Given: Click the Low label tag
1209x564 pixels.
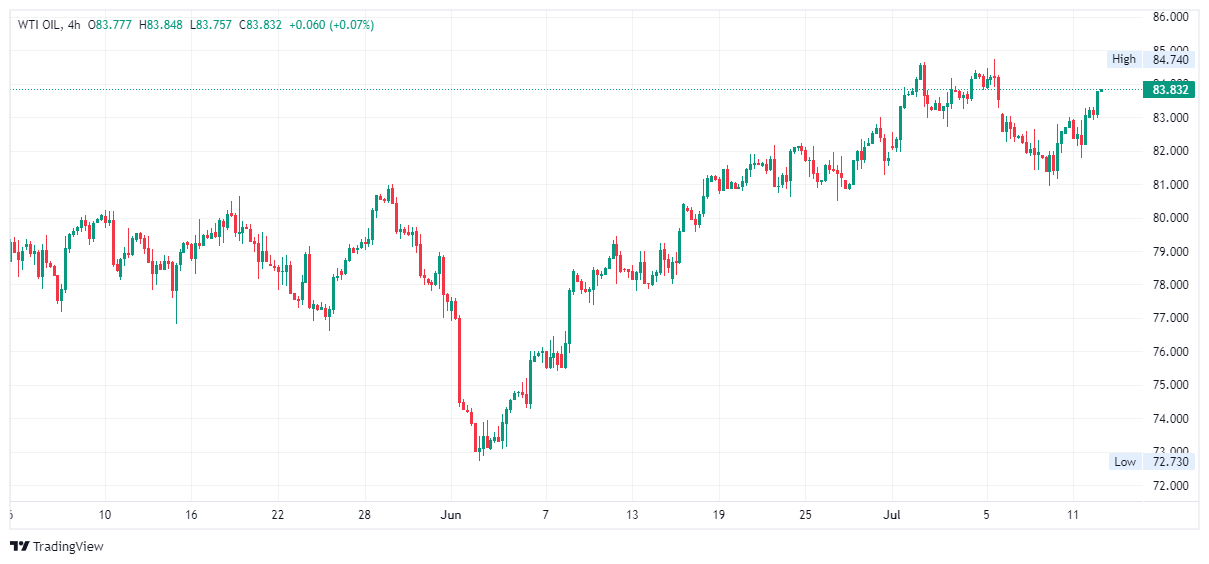Looking at the screenshot, I should tap(1125, 461).
